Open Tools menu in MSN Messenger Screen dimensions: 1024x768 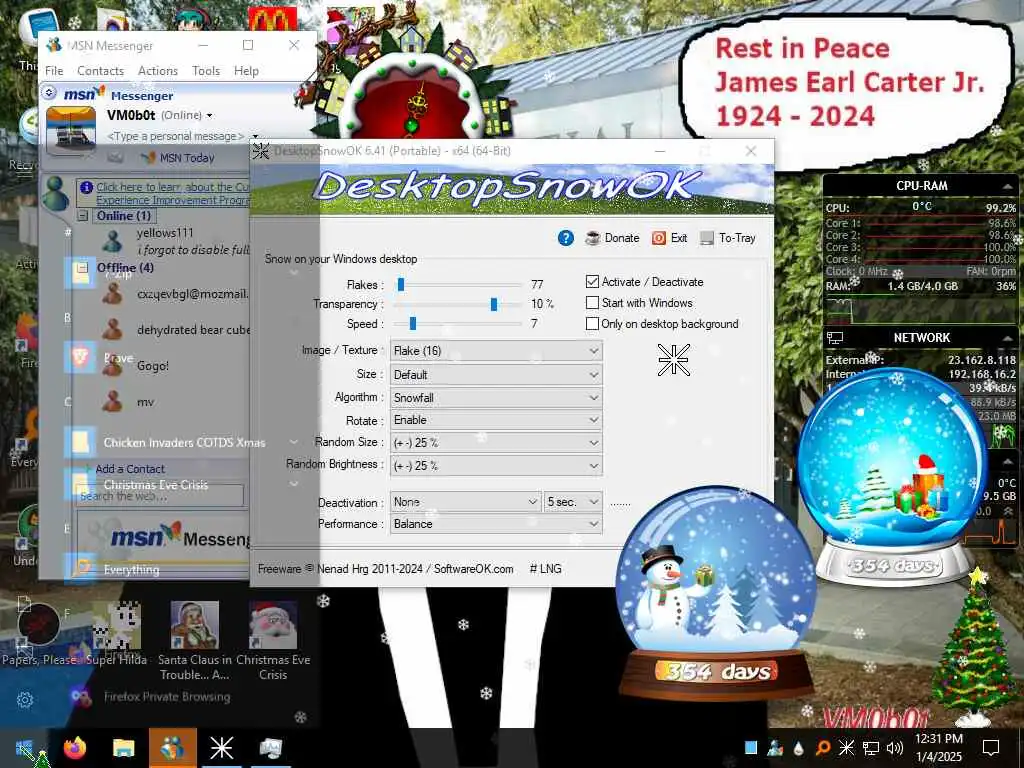[x=206, y=71]
